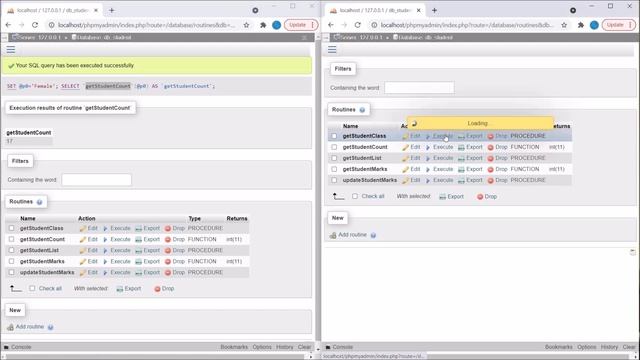
Task: Open right window tab dropdown circle
Action: tap(573, 11)
